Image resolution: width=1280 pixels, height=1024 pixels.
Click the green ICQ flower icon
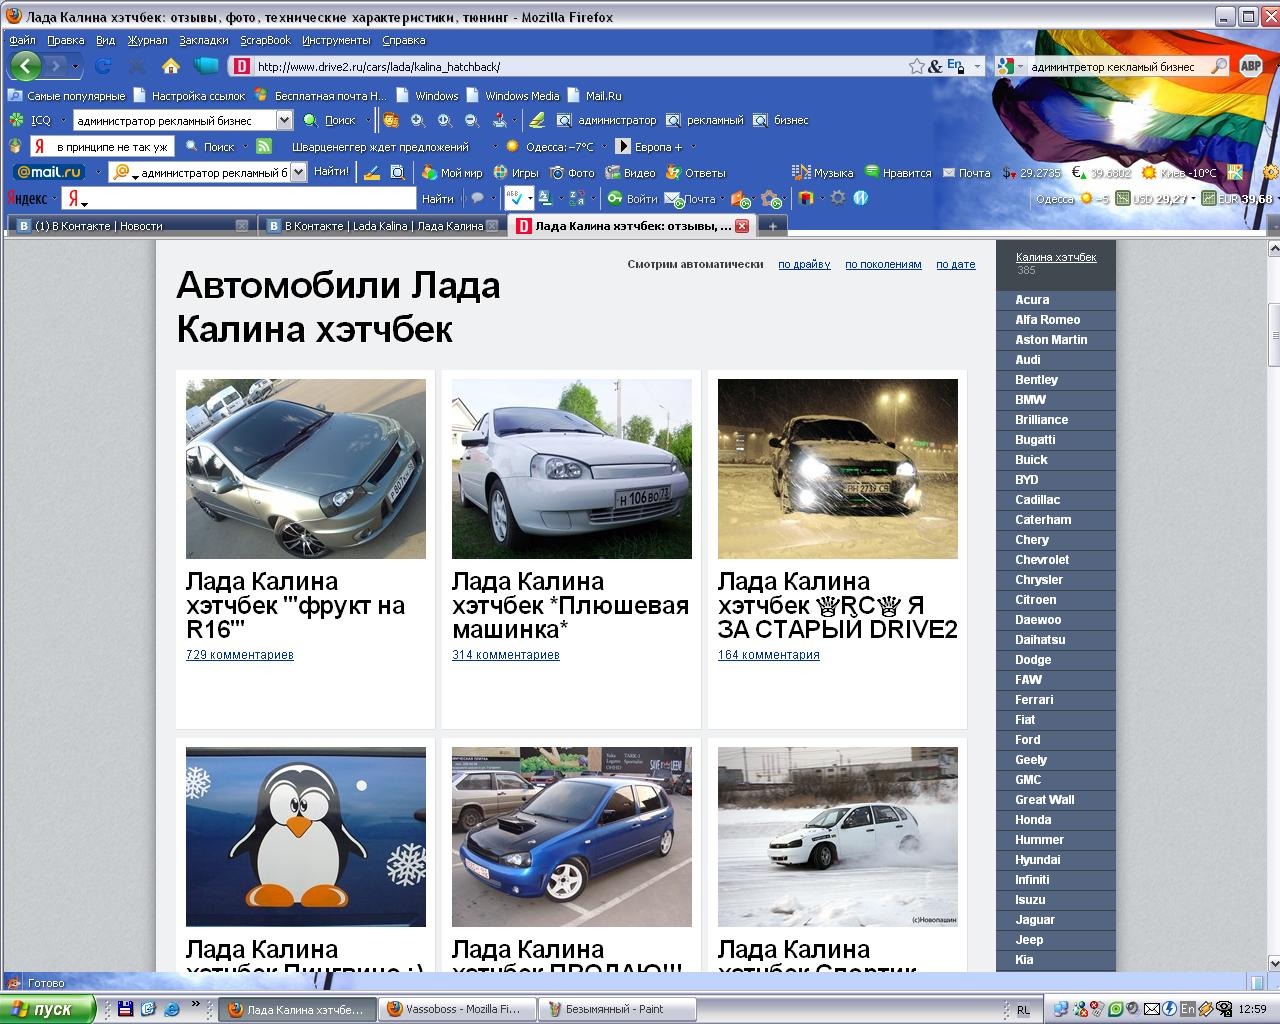click(x=16, y=120)
